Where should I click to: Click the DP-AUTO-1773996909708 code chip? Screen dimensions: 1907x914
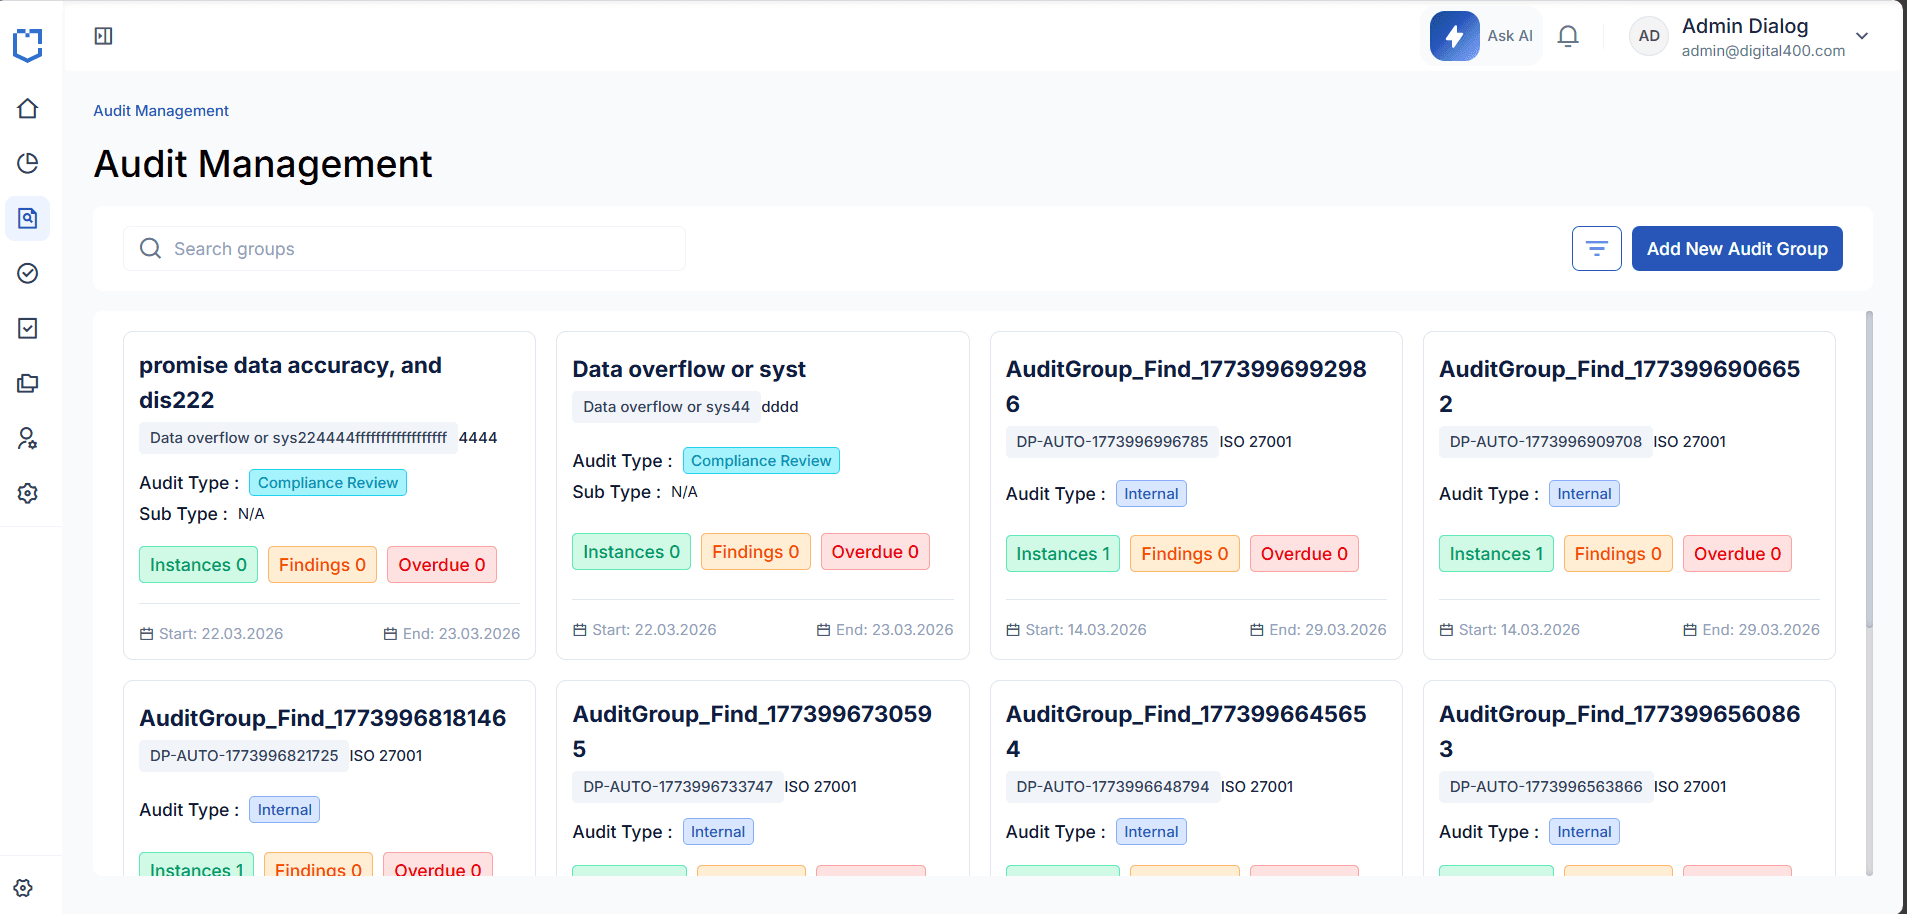[1545, 442]
